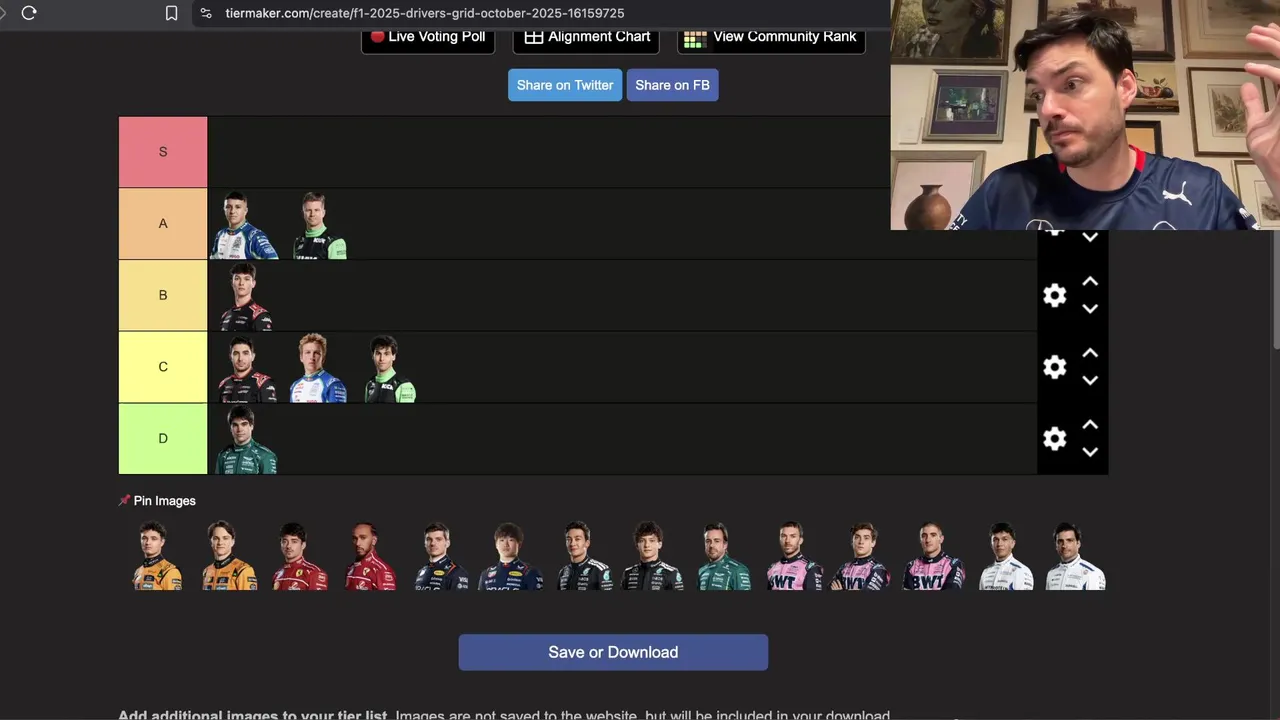1280x720 pixels.
Task: Move the B tier up with arrow
Action: pyautogui.click(x=1090, y=282)
